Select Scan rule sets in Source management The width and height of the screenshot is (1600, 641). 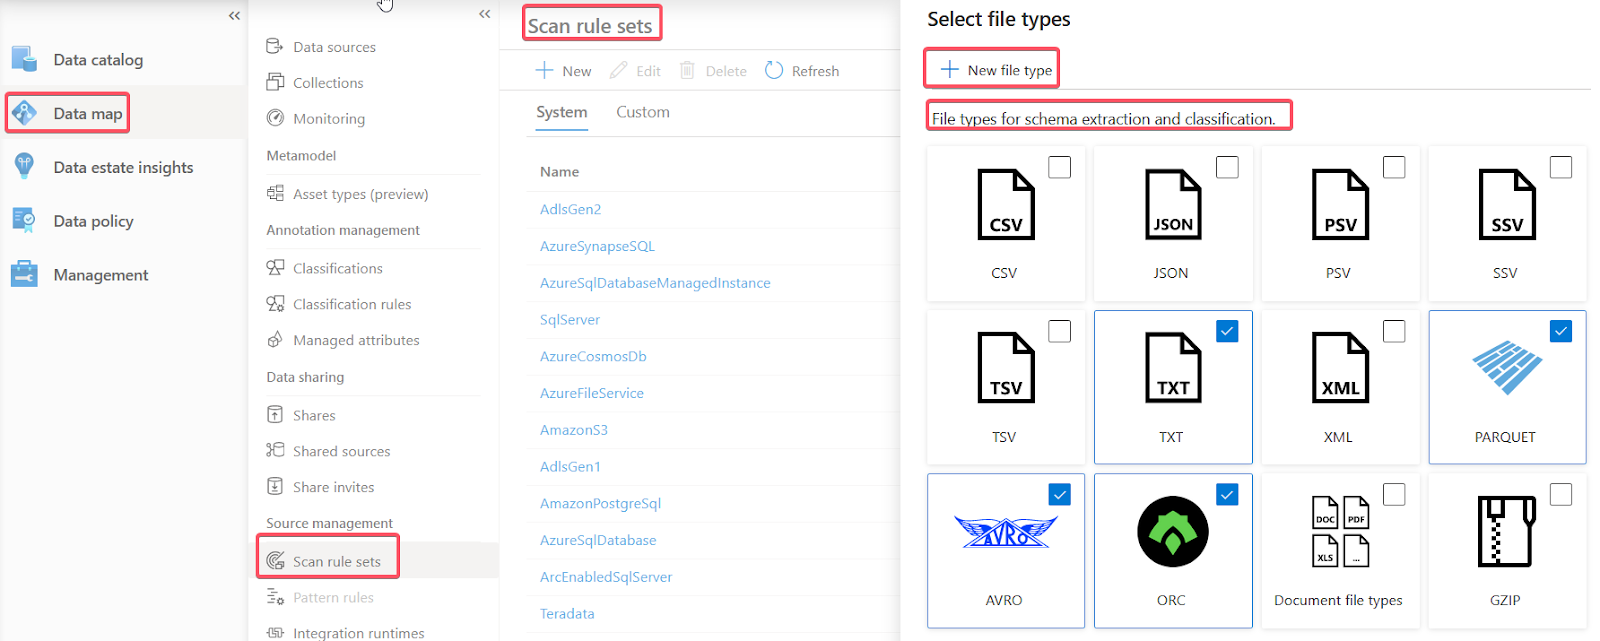[336, 561]
